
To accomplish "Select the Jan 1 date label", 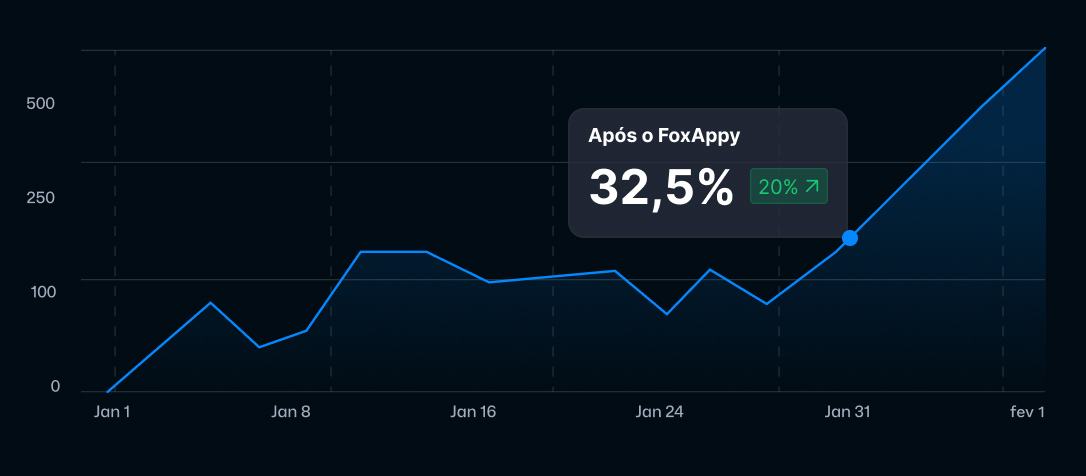I will (x=112, y=411).
